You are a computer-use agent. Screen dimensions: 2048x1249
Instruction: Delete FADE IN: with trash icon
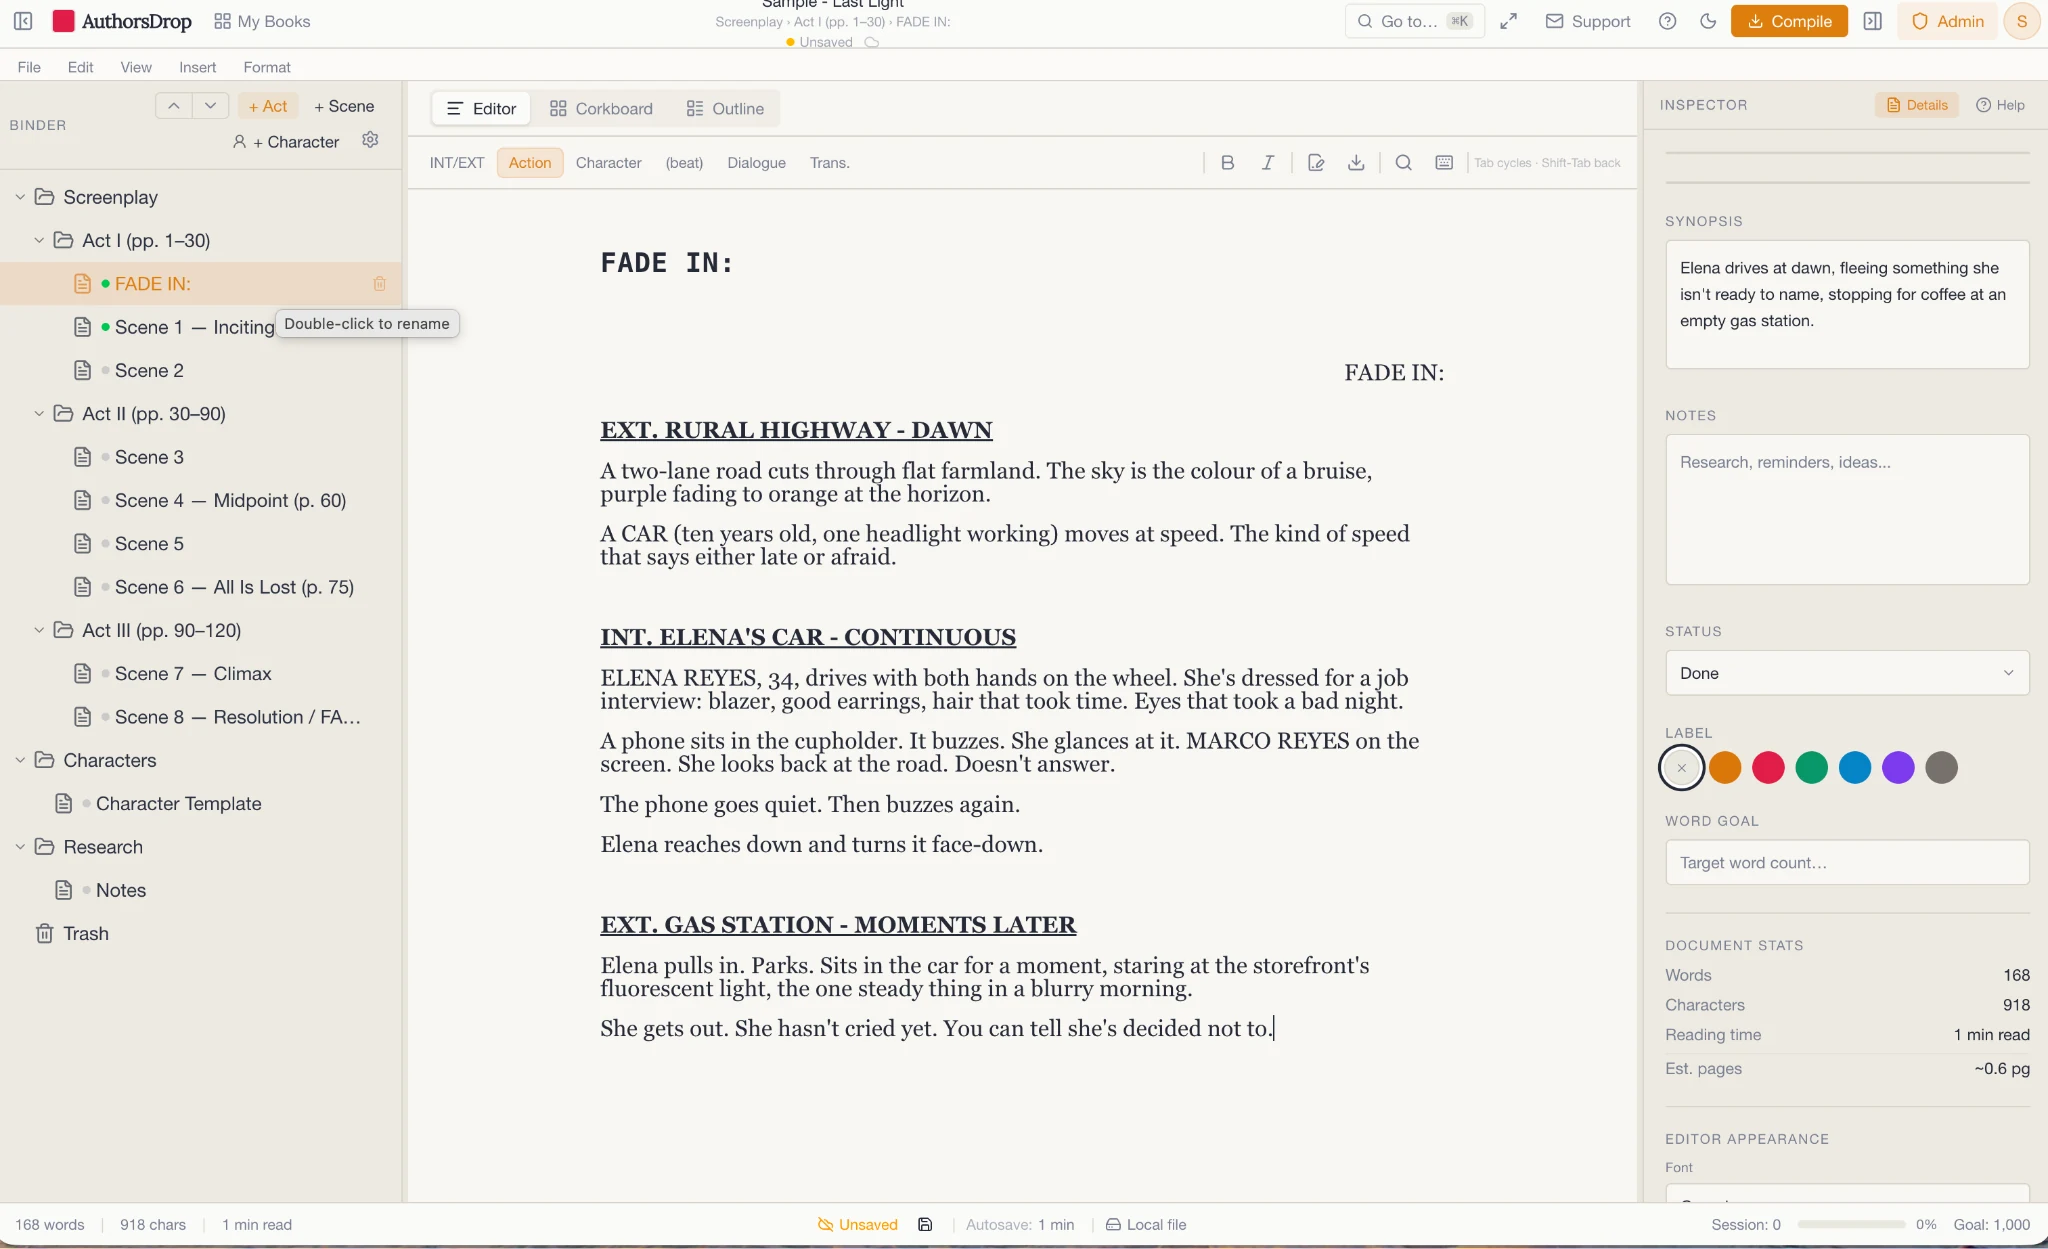tap(380, 284)
